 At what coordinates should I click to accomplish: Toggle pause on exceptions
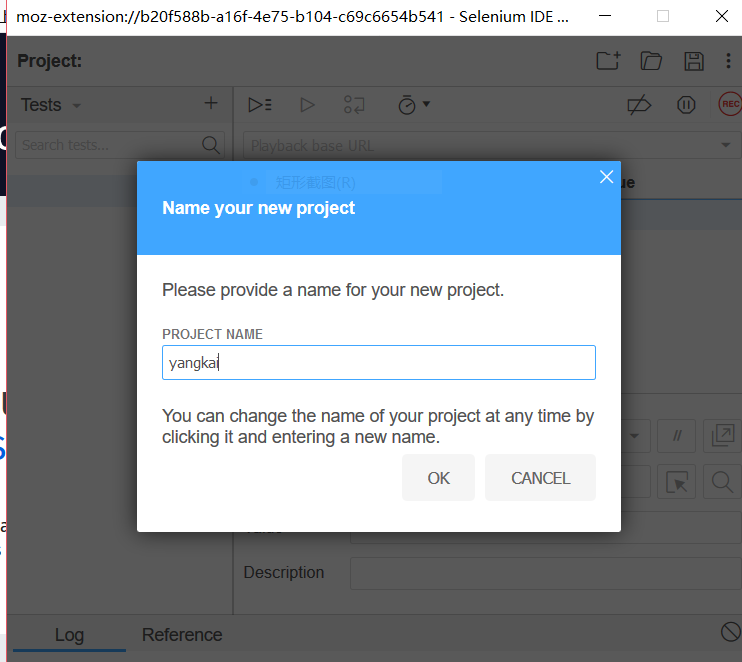686,105
